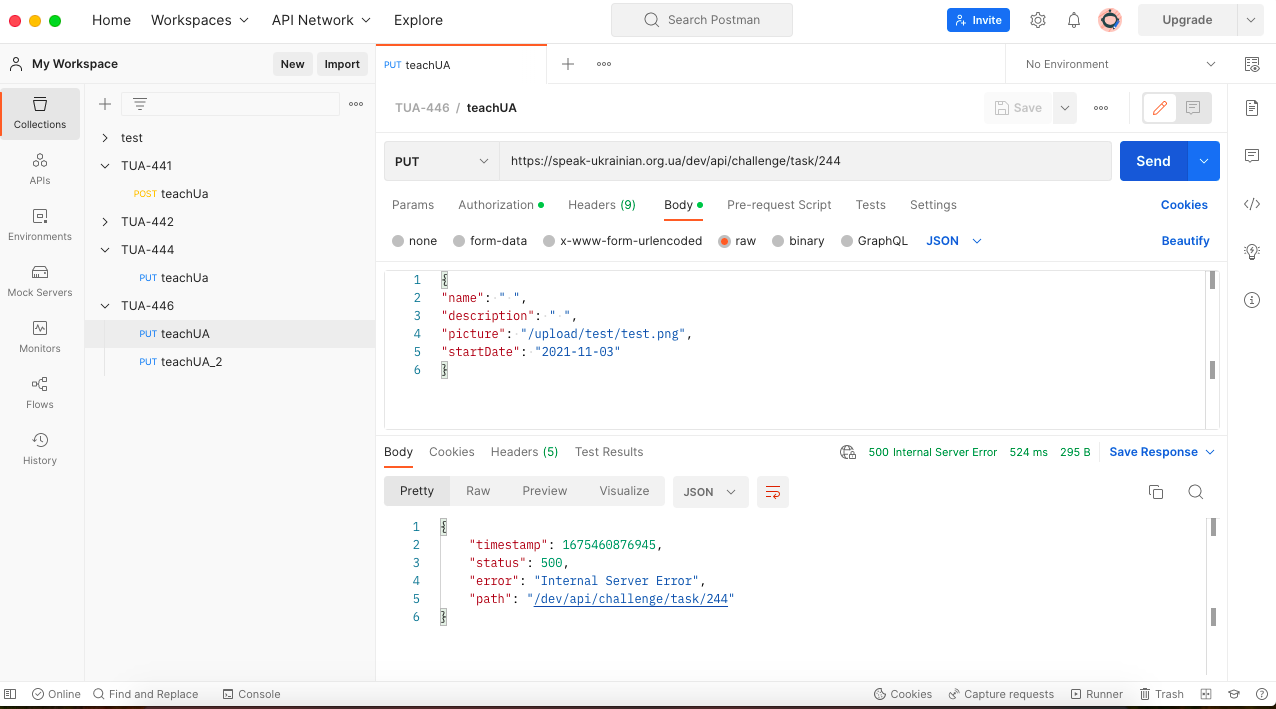Open the Save Response dropdown
This screenshot has width=1276, height=709.
pyautogui.click(x=1162, y=452)
